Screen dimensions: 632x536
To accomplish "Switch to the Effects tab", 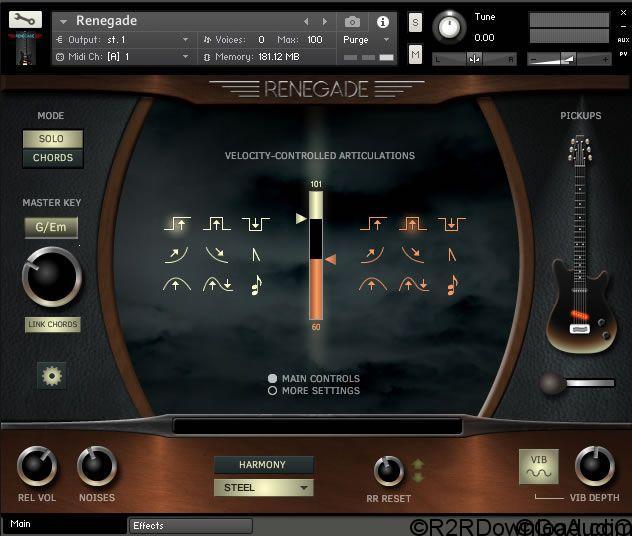I will (190, 525).
